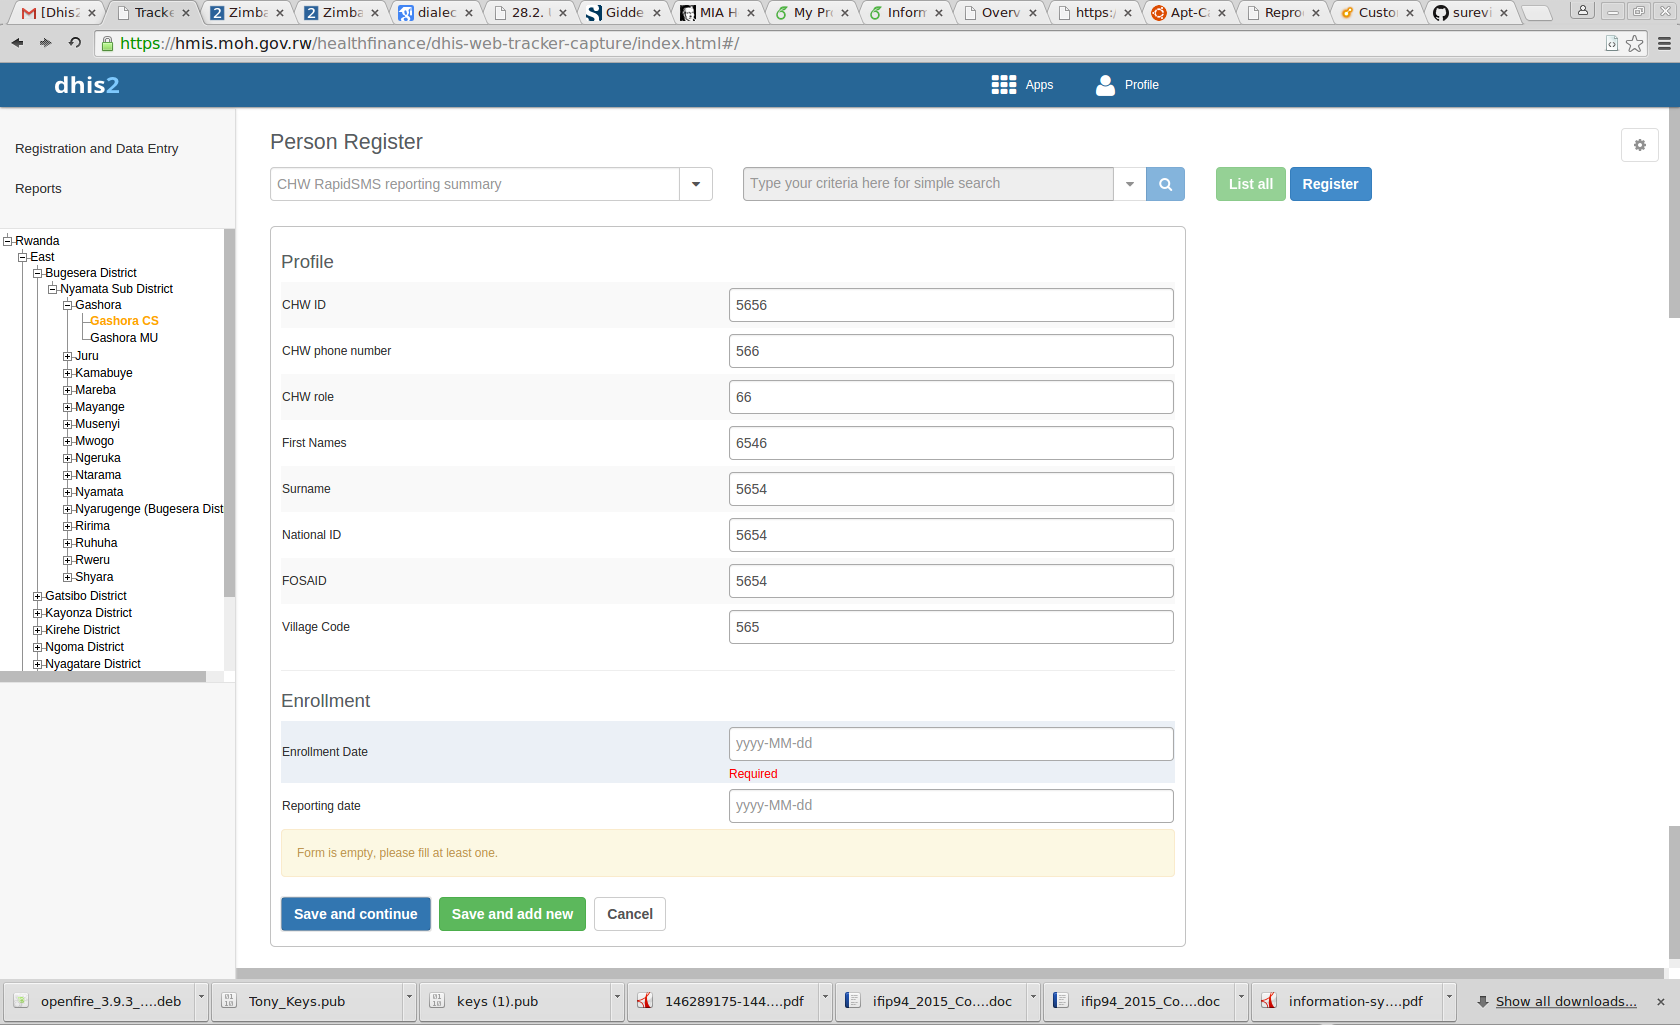Screen dimensions: 1680x1025
Task: Open Registration and Data Entry menu
Action: (97, 149)
